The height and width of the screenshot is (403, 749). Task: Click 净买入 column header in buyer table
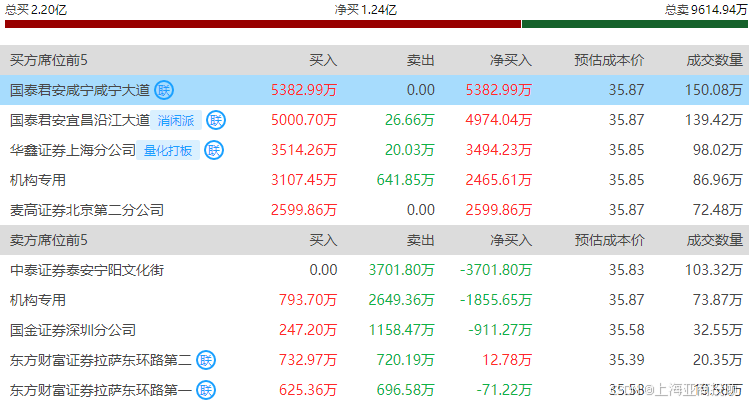(x=511, y=60)
